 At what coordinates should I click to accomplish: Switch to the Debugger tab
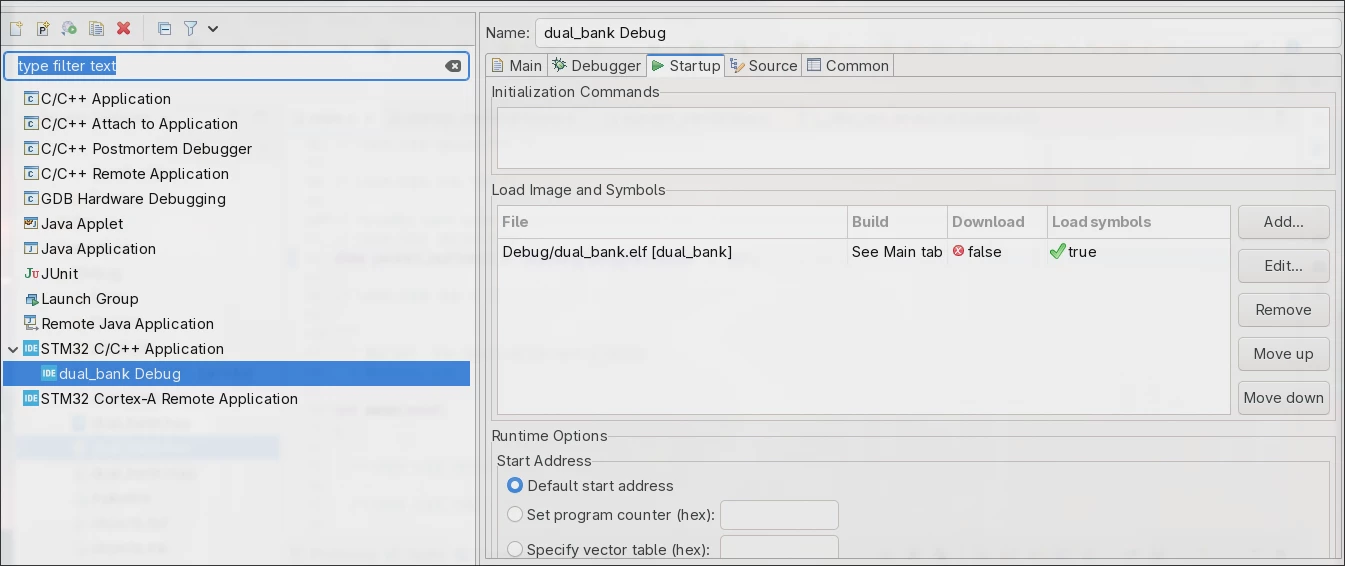point(596,66)
